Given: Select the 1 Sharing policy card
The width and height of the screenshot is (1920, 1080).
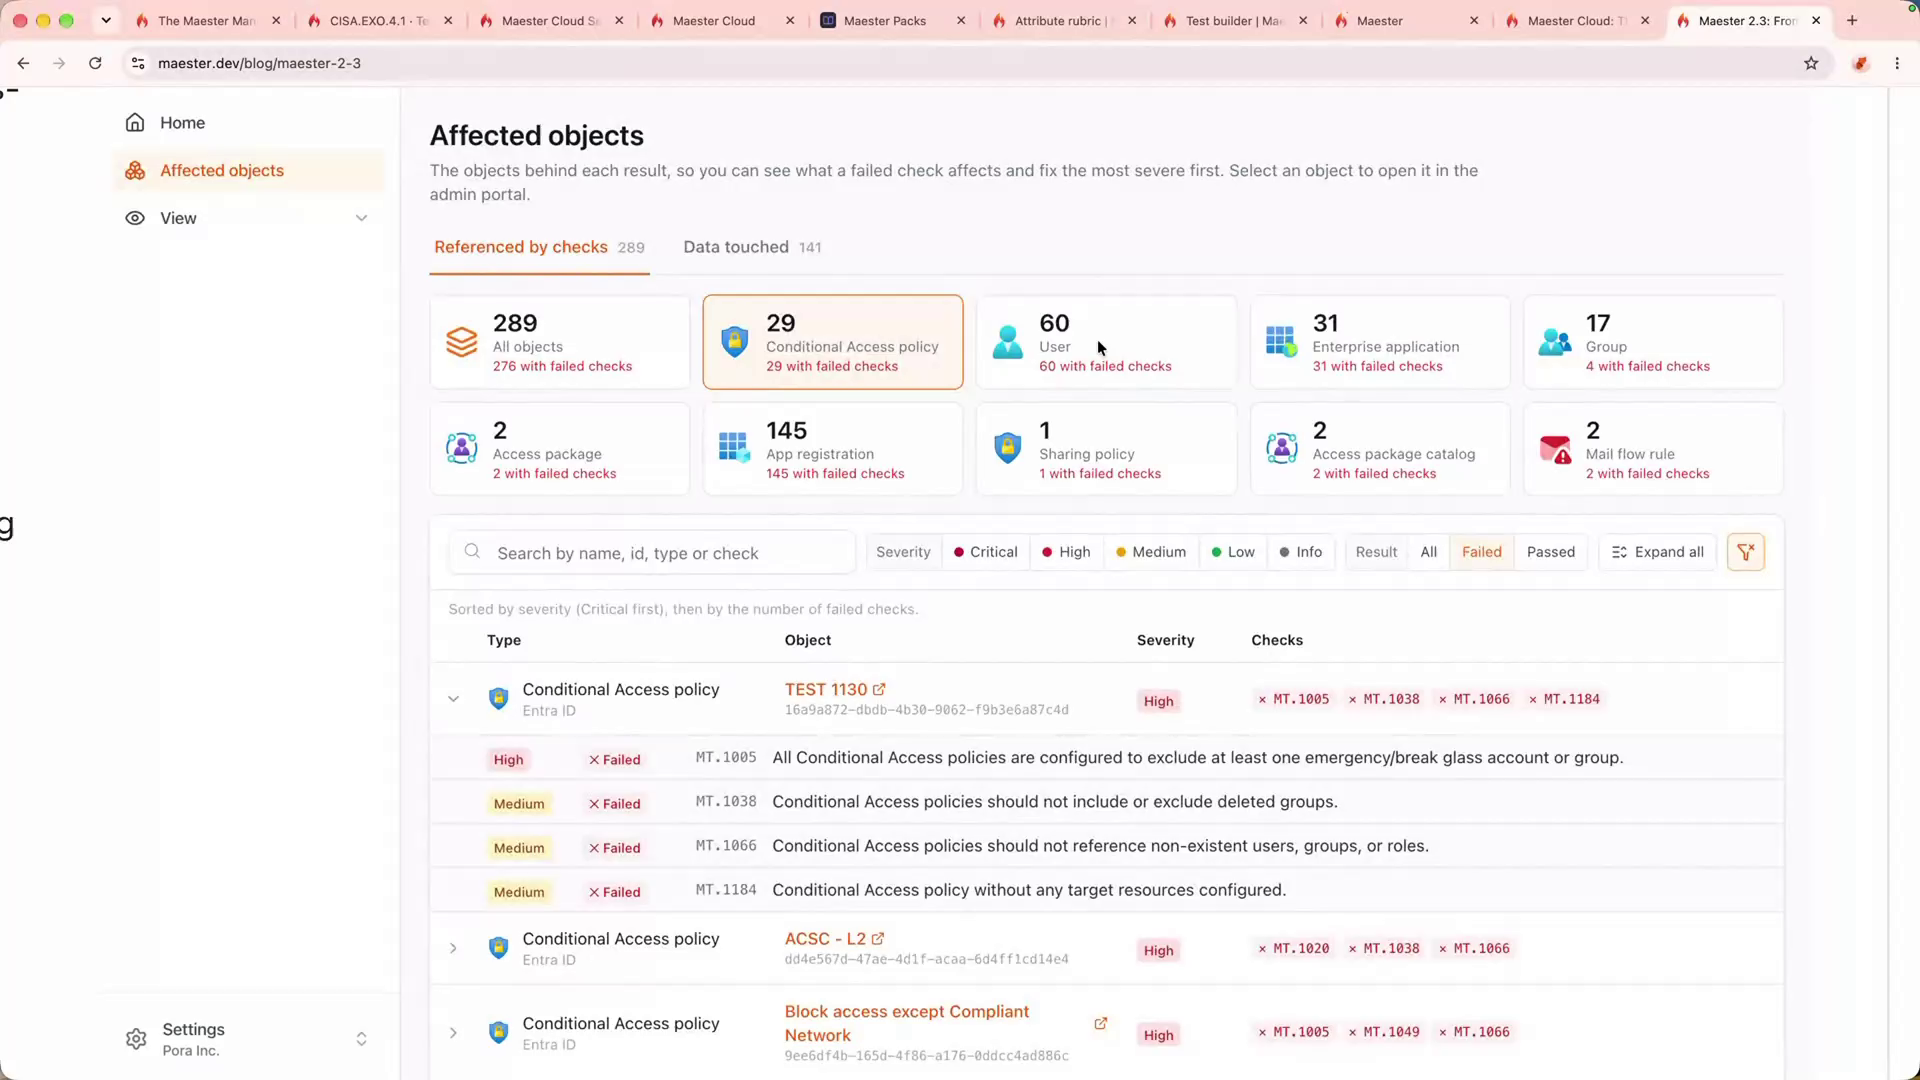Looking at the screenshot, I should [x=1106, y=449].
